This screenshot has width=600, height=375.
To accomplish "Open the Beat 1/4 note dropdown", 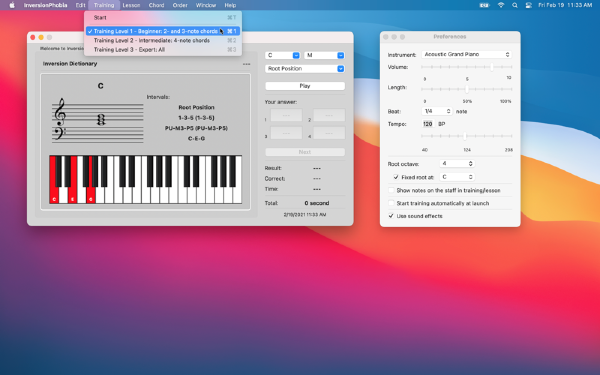I will [x=437, y=111].
